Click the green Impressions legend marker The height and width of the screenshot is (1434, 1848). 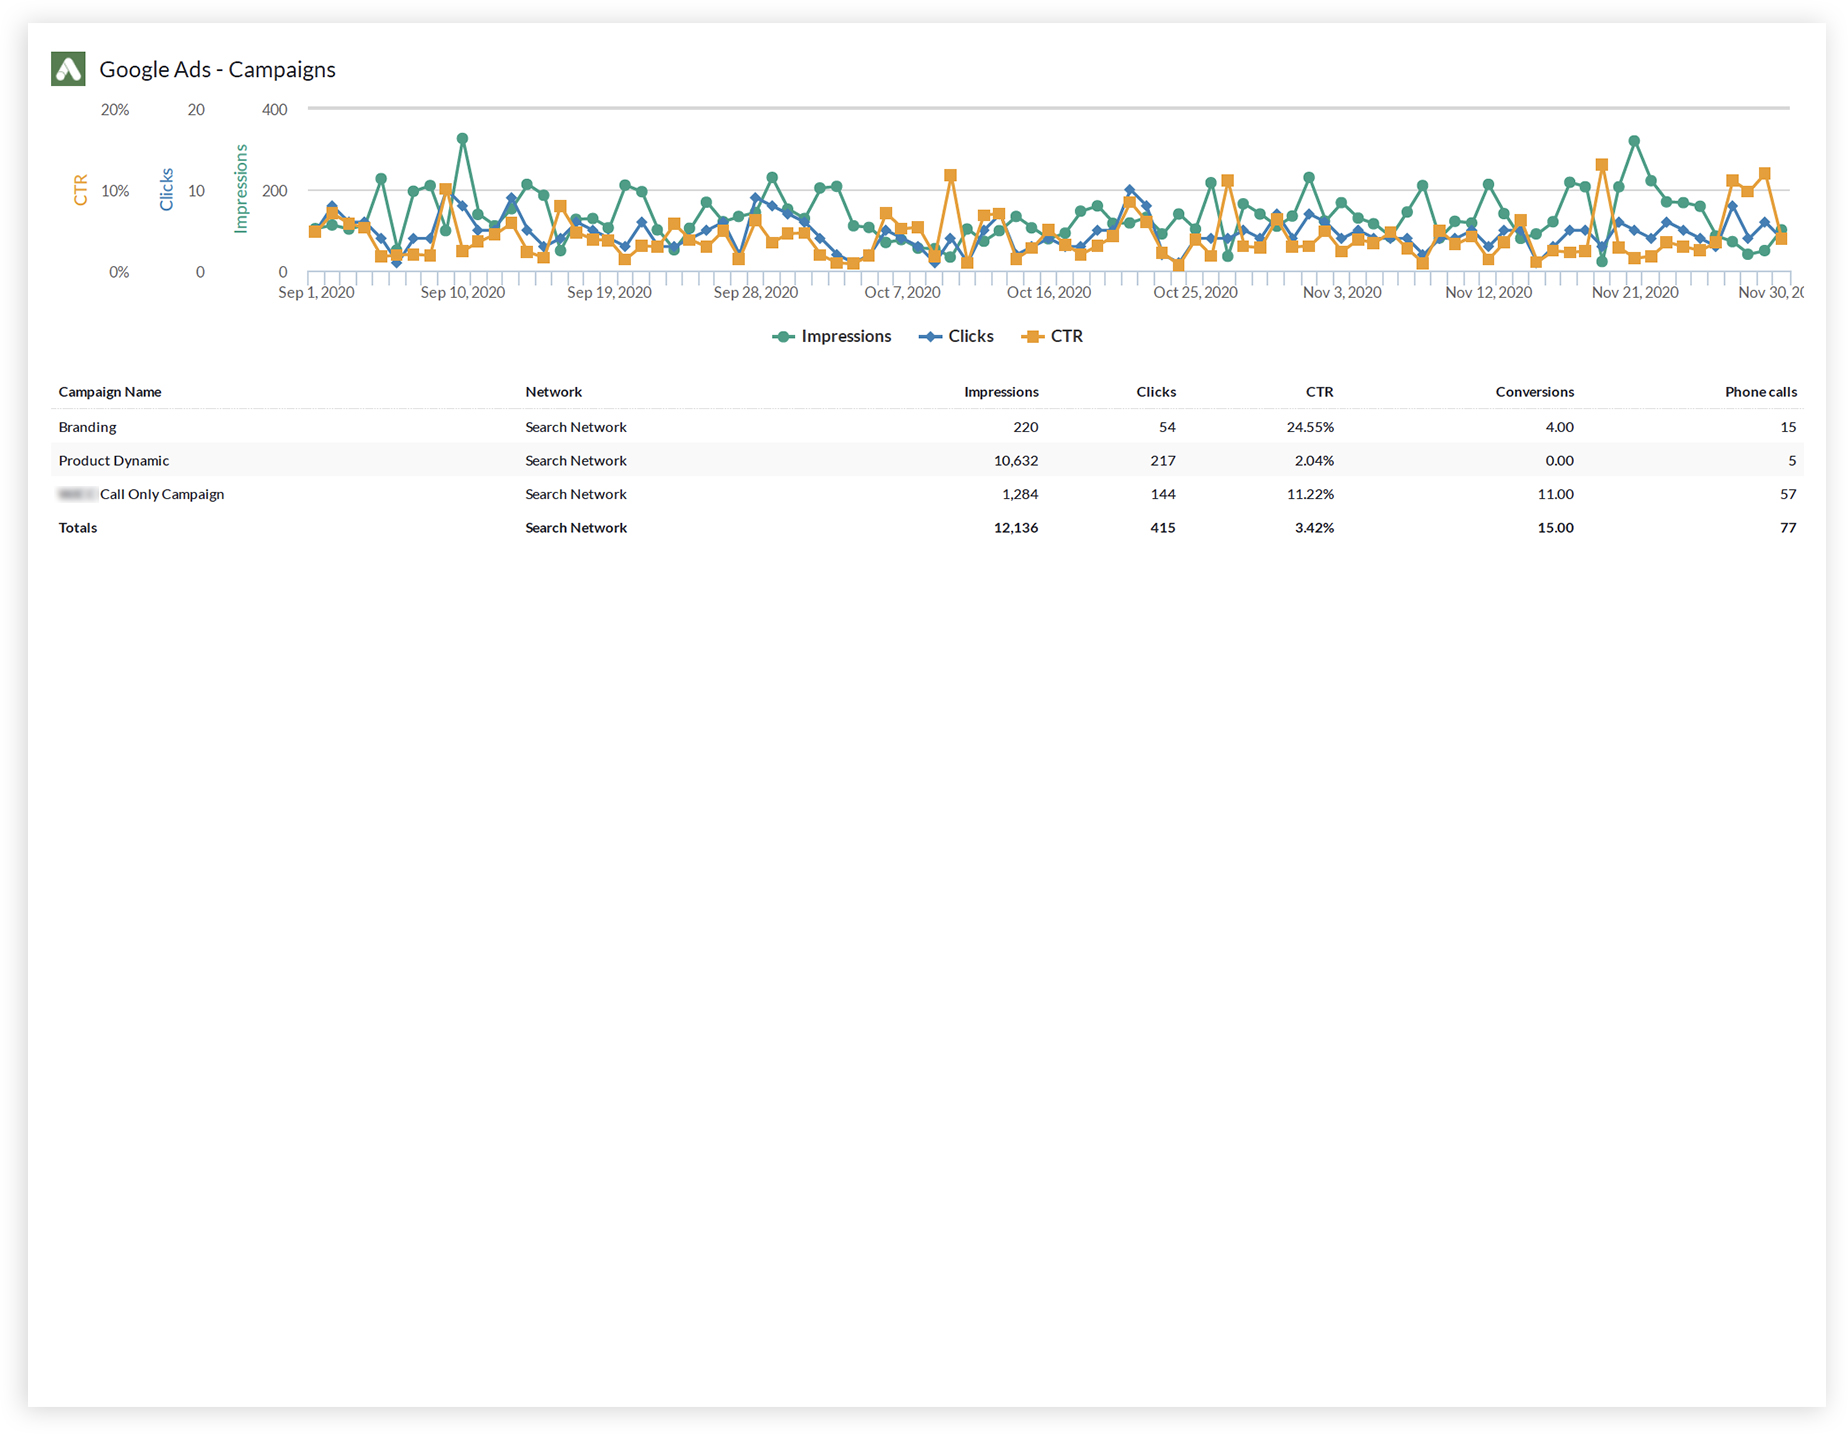tap(784, 337)
